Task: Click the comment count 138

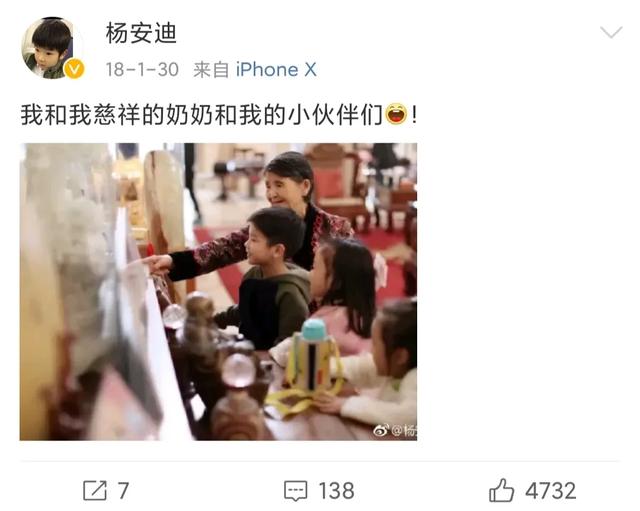Action: click(336, 491)
